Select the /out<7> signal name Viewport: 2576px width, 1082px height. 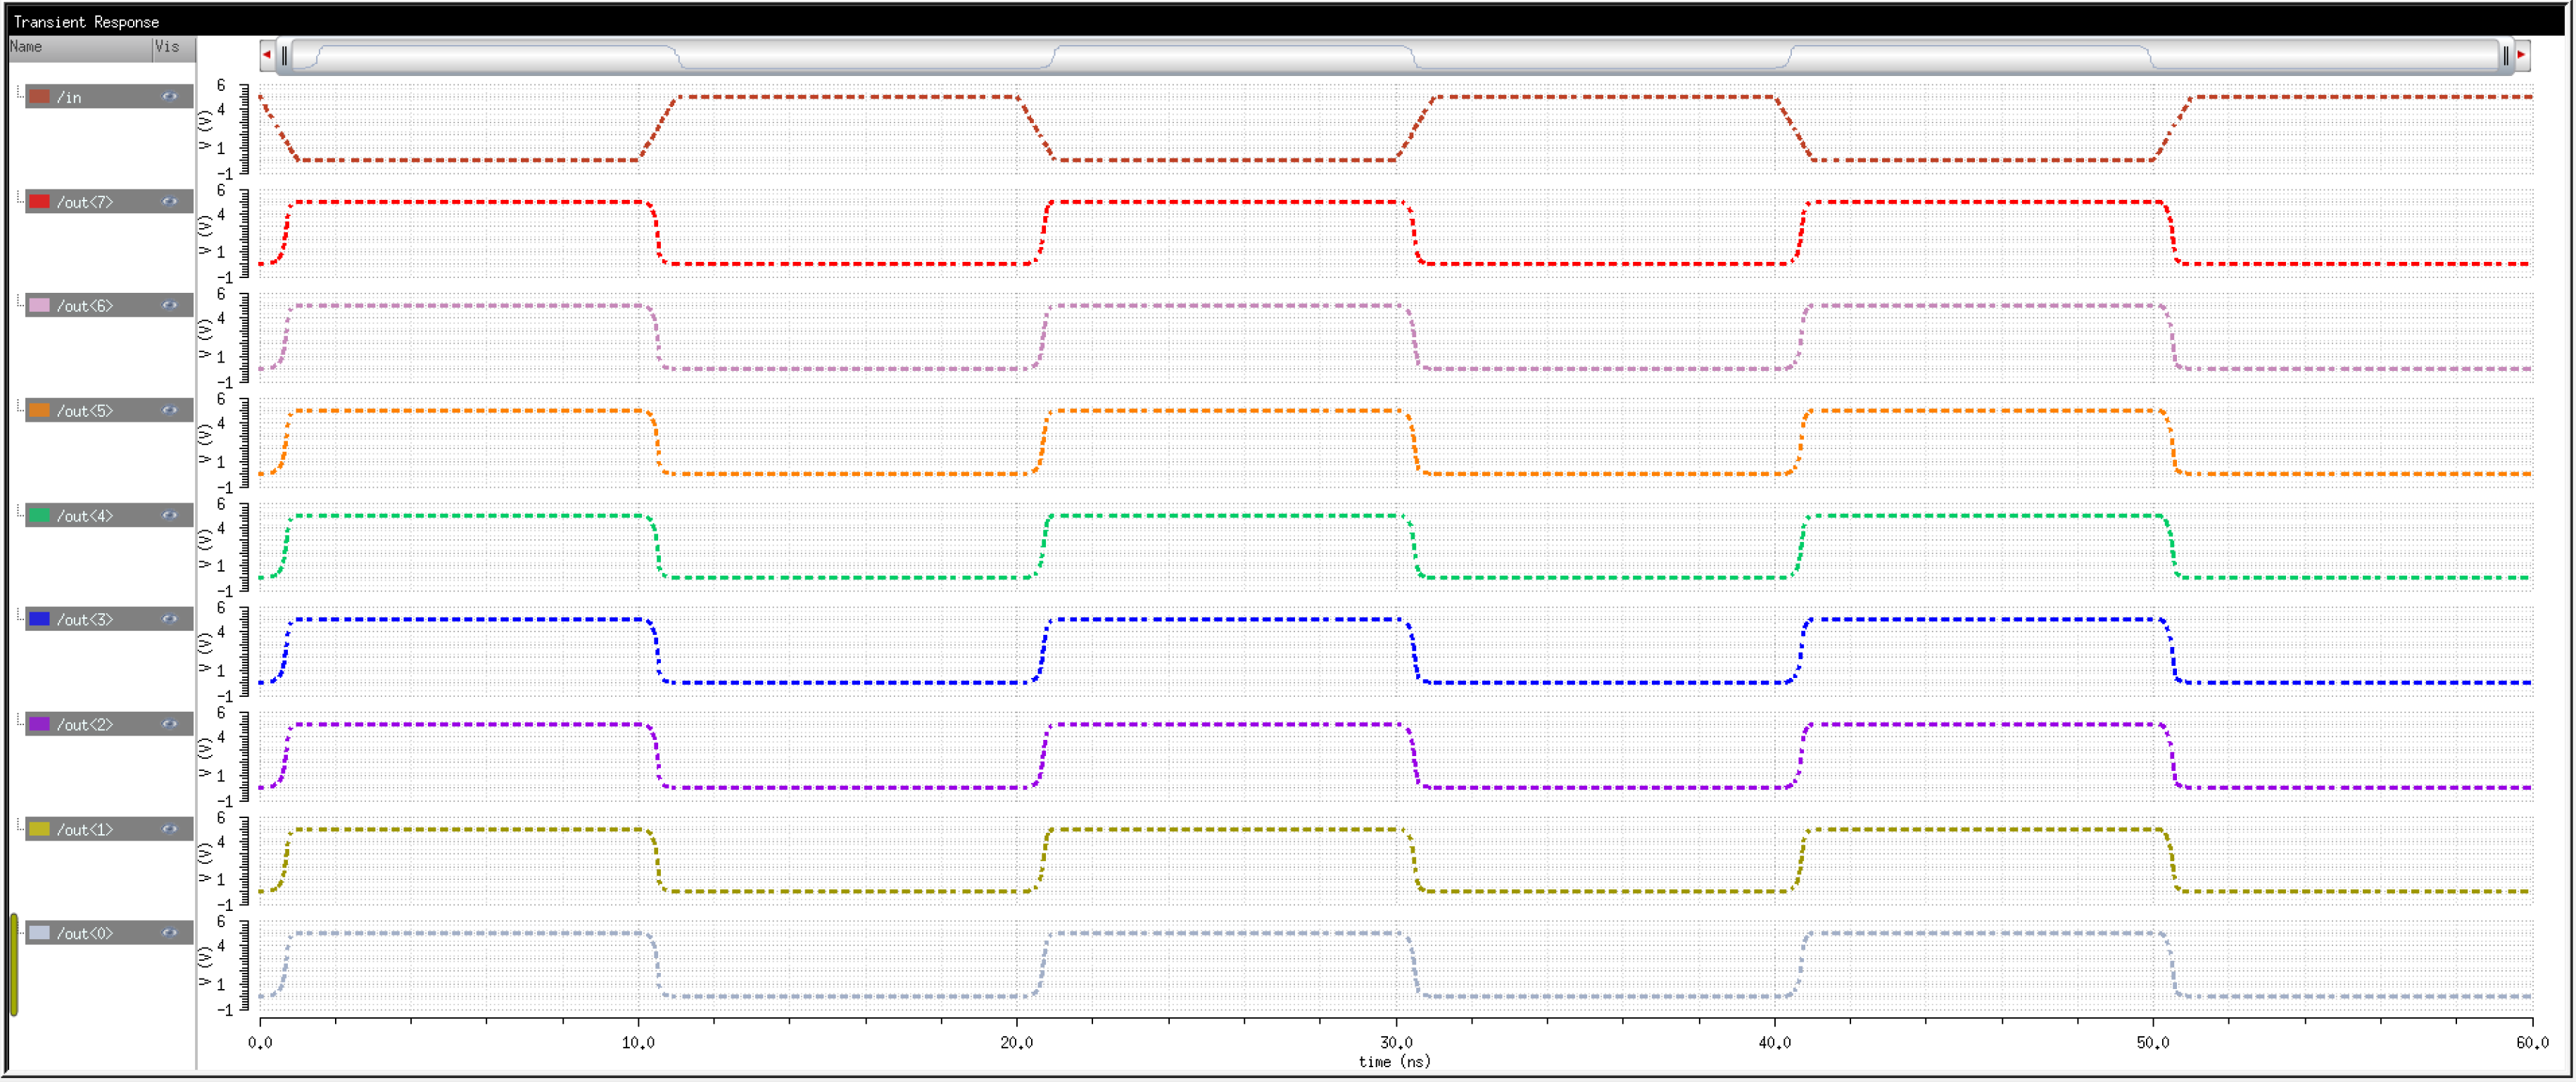85,202
